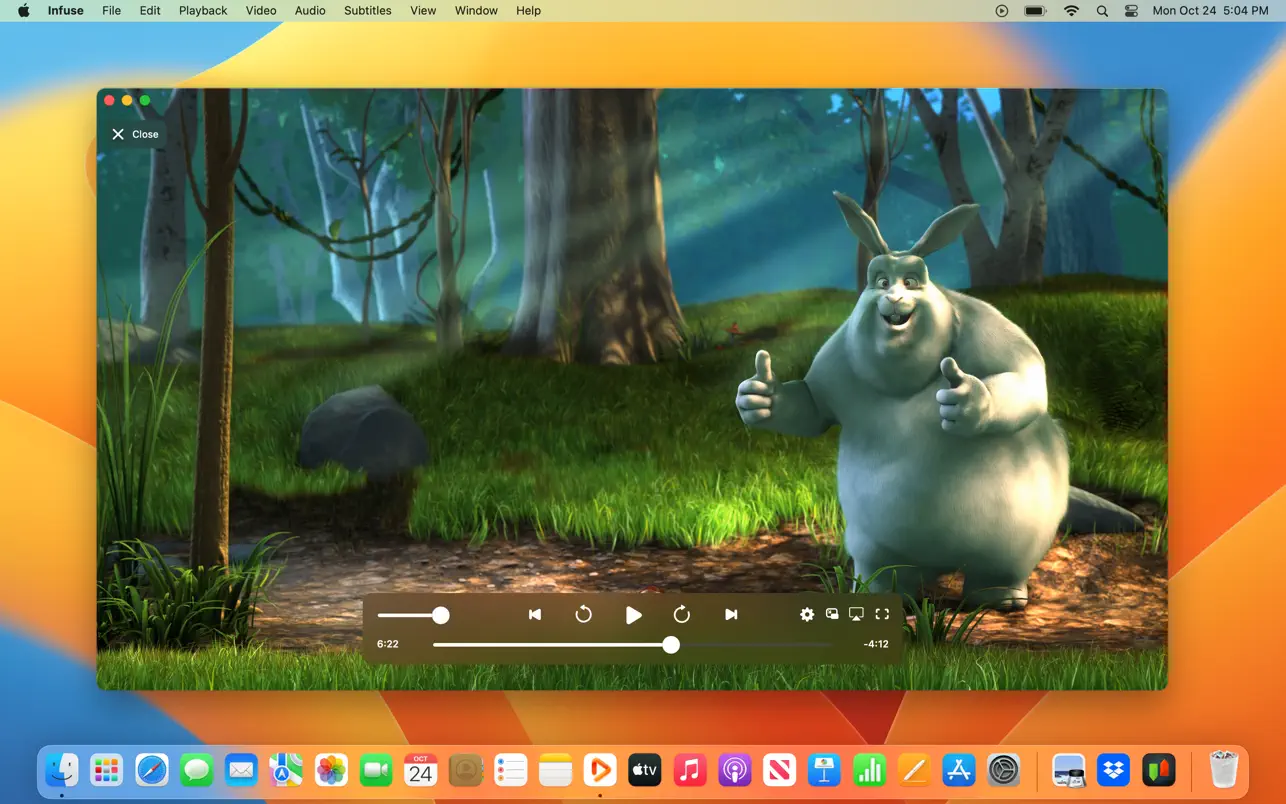1286x804 pixels.
Task: Open Maps from the Dock
Action: click(x=286, y=770)
